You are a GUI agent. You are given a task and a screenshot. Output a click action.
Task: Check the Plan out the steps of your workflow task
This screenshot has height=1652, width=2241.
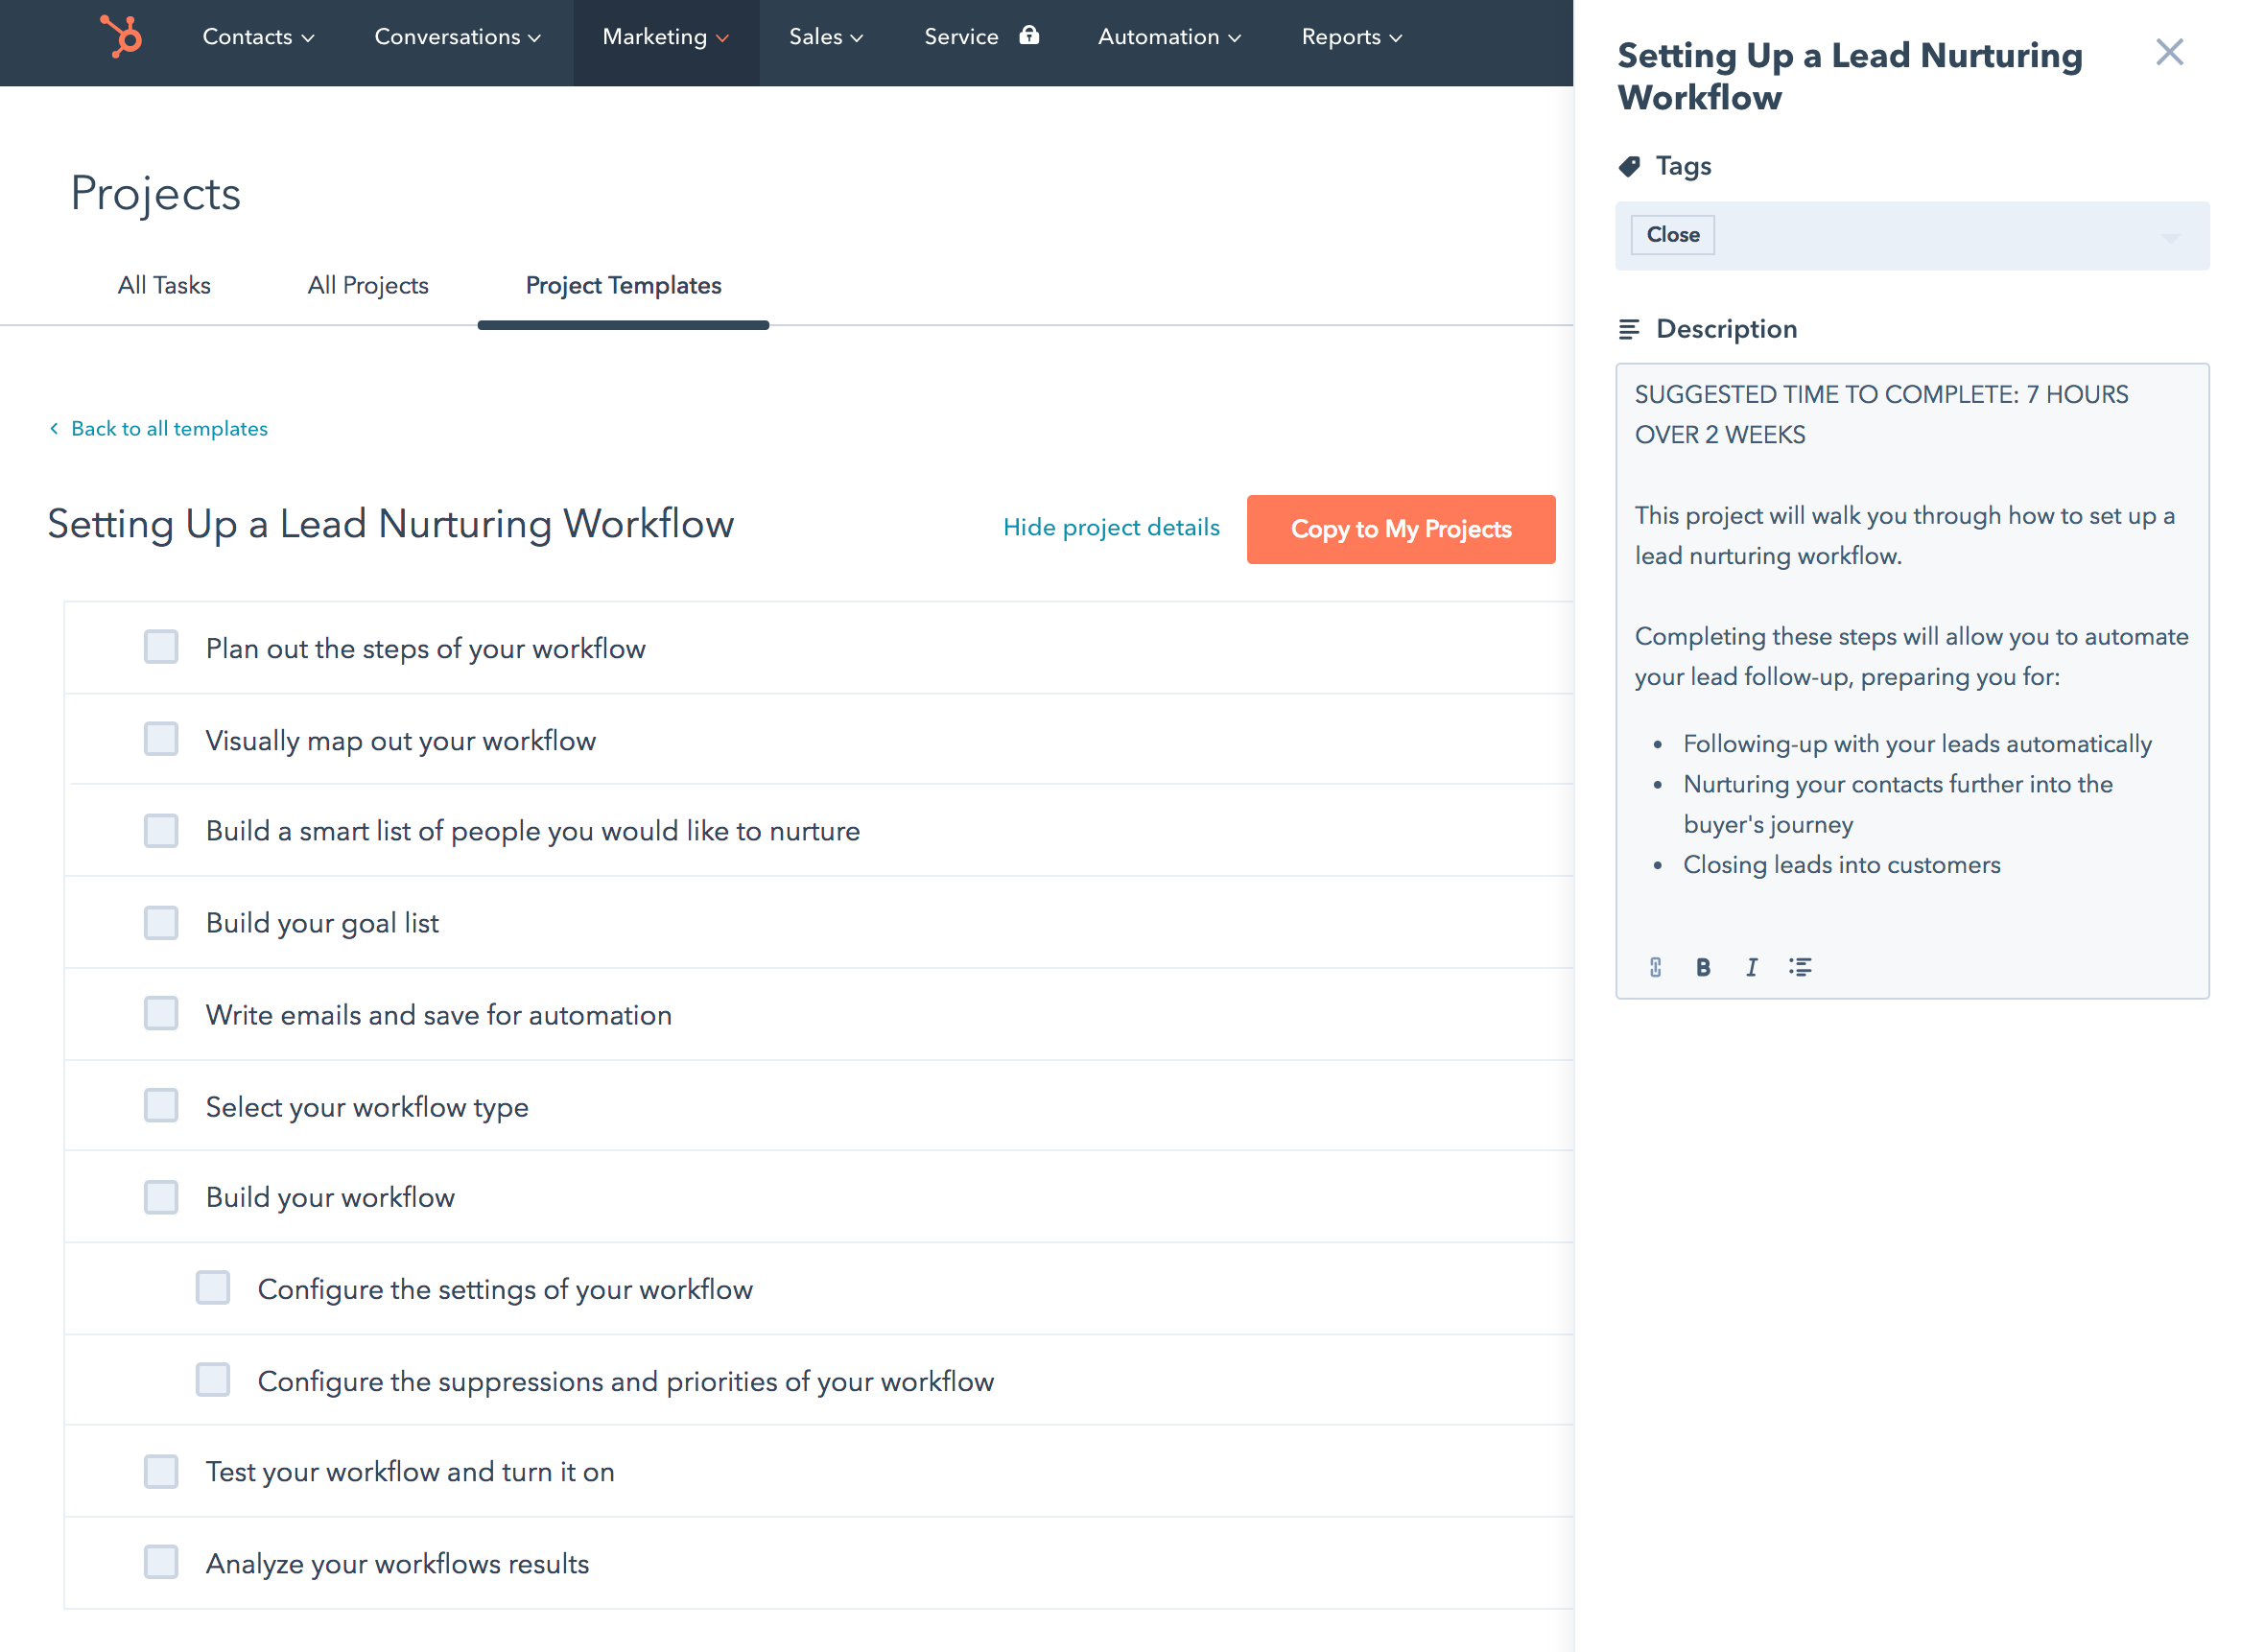(161, 647)
